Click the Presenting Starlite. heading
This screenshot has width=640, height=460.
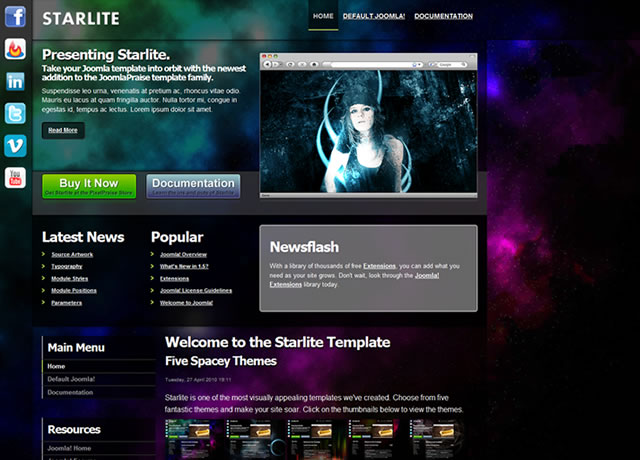click(x=106, y=54)
